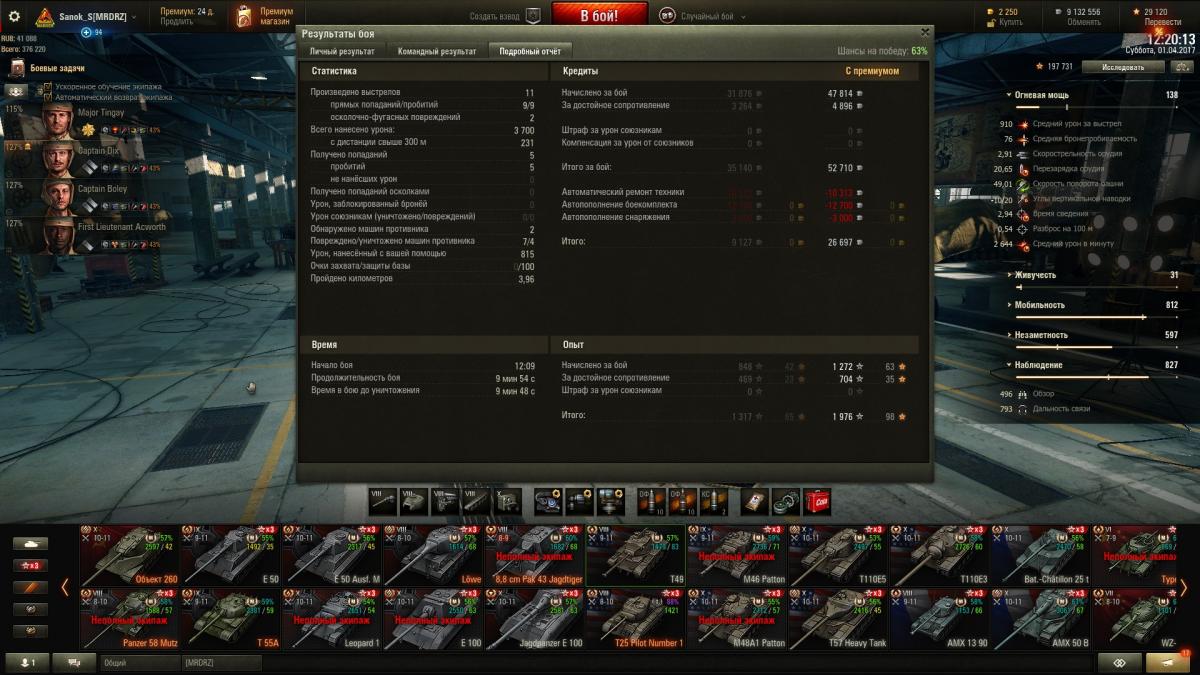The image size is (1200, 675).
Task: Select the Подробный отчёт tab
Action: (530, 51)
